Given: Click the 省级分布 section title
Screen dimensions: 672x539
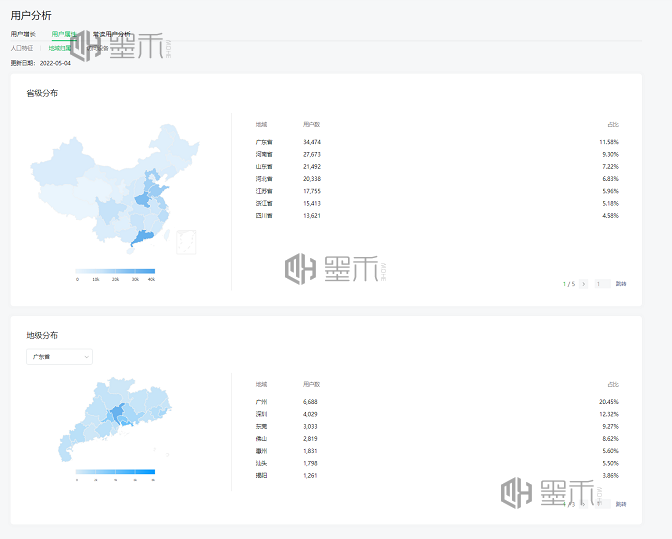Looking at the screenshot, I should click(42, 93).
